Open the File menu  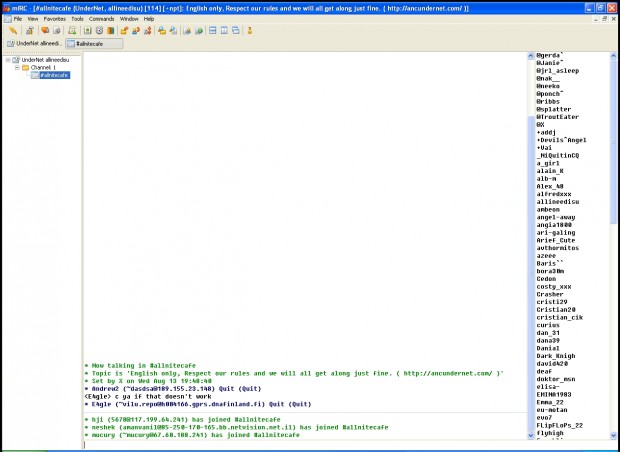point(18,19)
